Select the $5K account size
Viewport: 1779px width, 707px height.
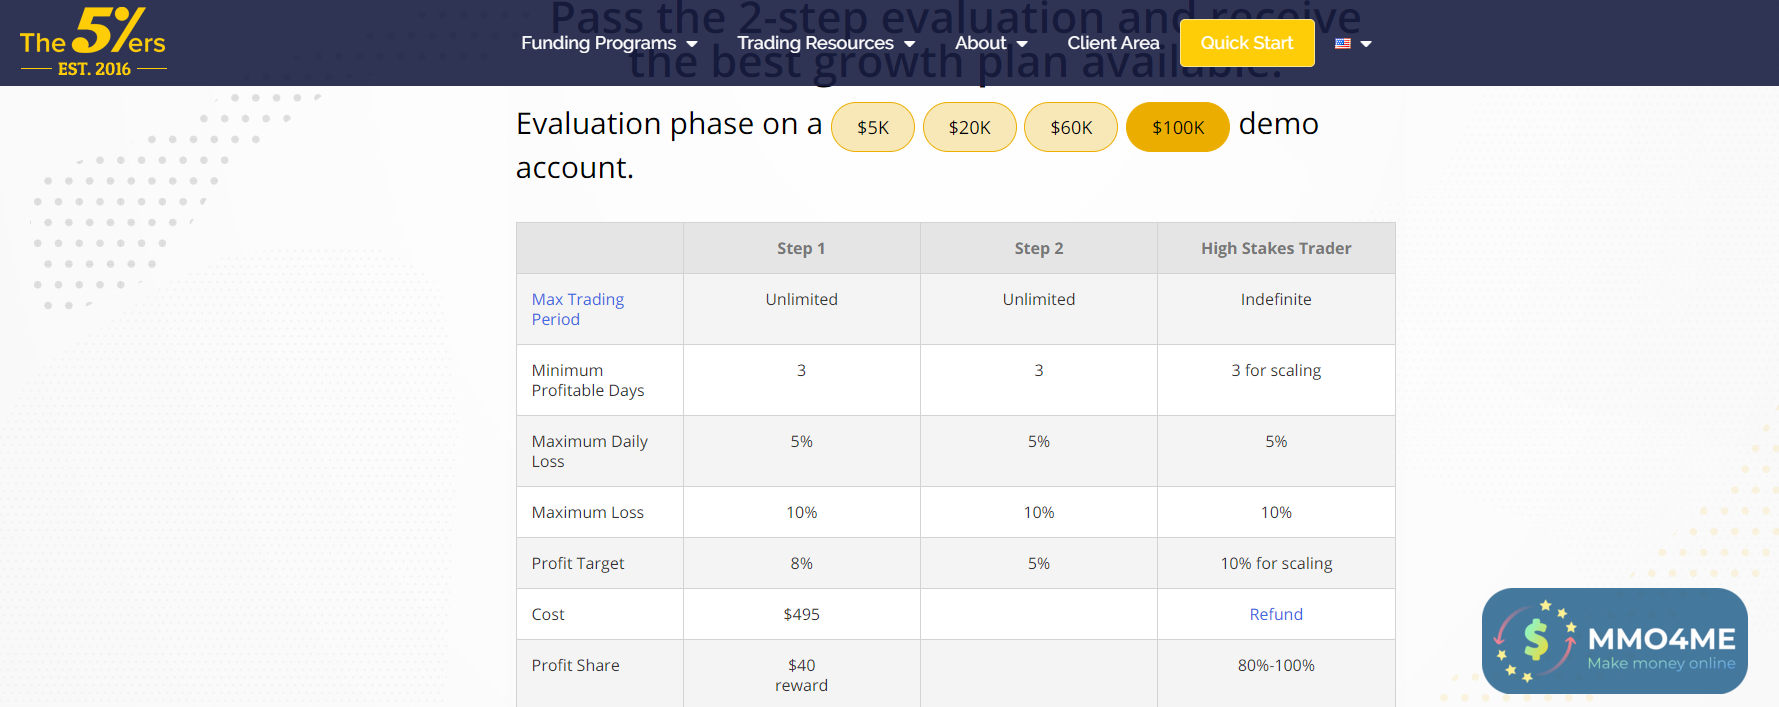pos(872,127)
